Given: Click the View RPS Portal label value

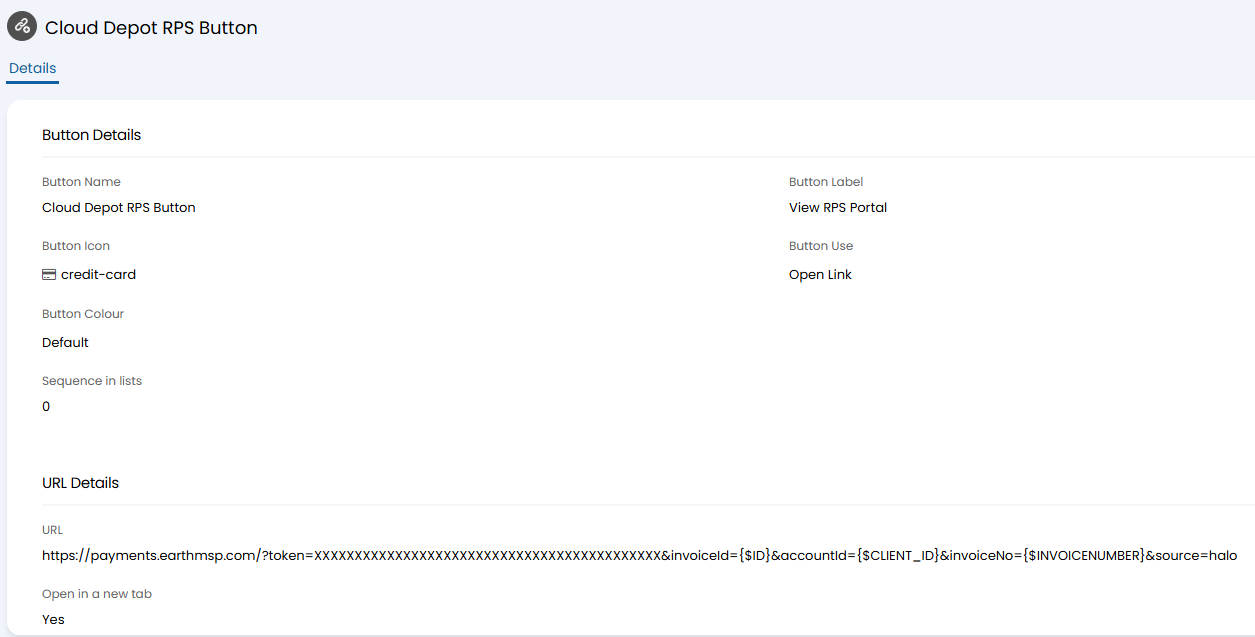Looking at the screenshot, I should 838,208.
